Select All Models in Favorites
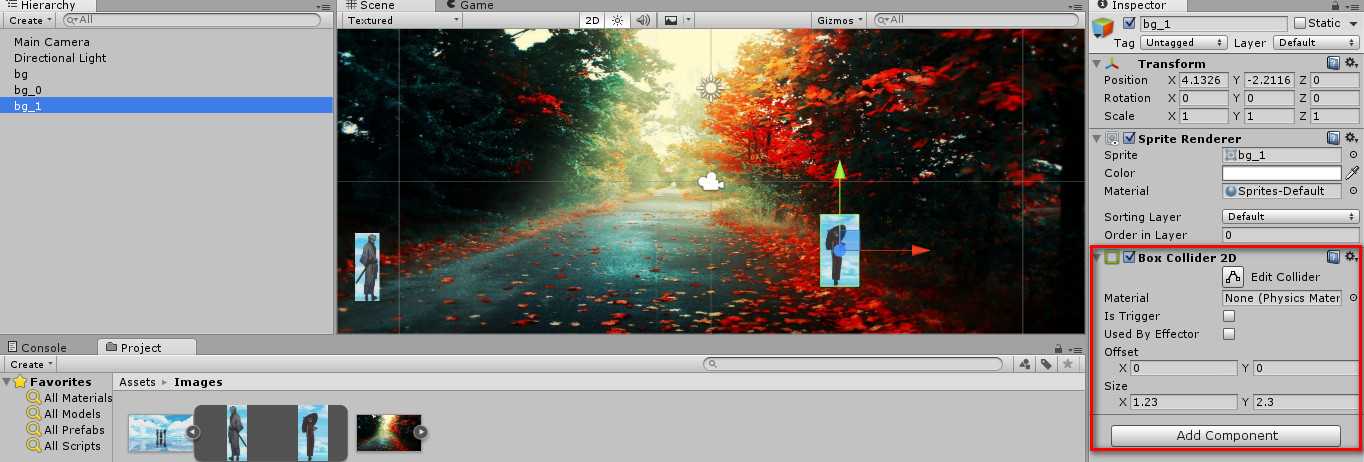1364x462 pixels. pos(64,414)
